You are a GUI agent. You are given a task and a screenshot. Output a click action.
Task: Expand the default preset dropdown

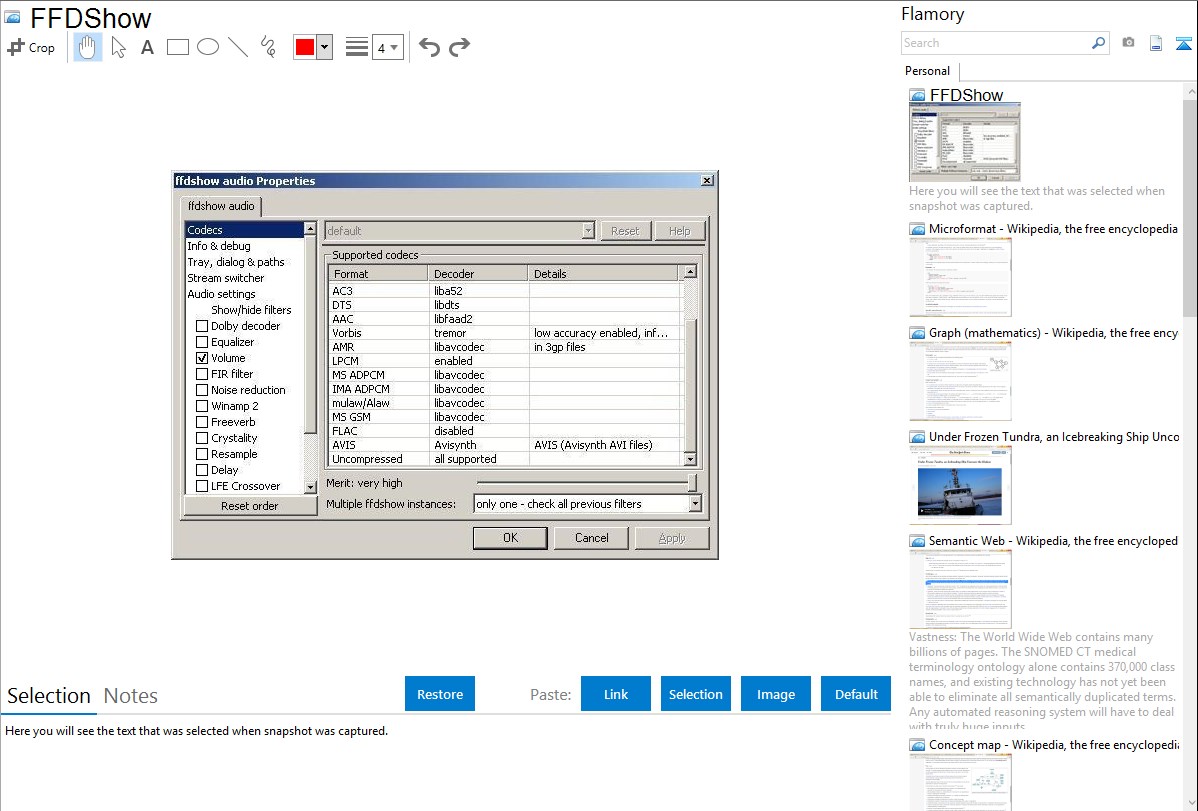click(588, 231)
